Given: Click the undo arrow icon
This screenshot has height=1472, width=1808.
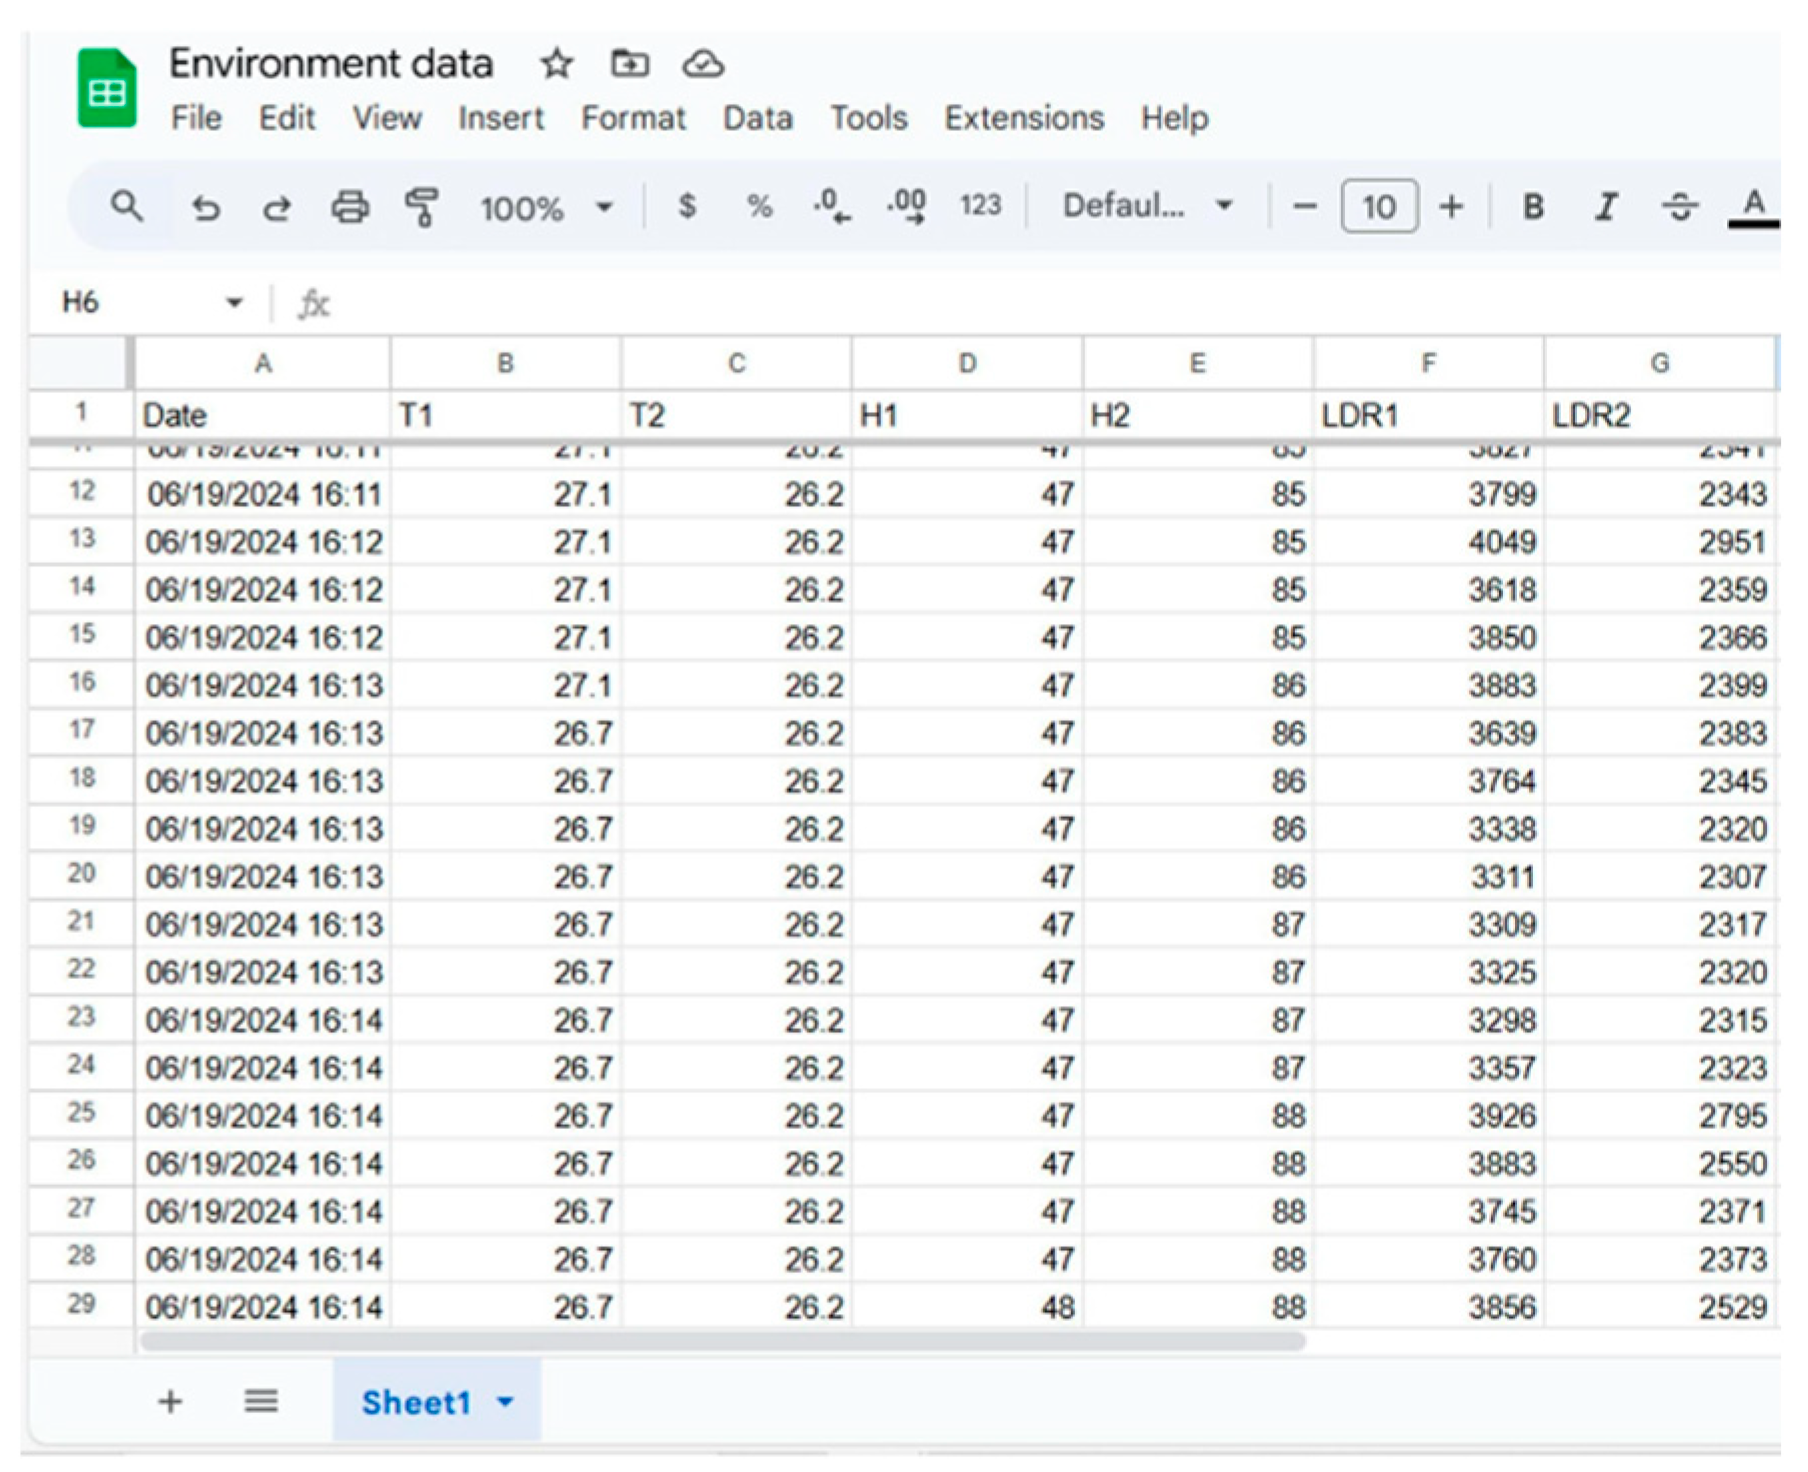Looking at the screenshot, I should (205, 208).
